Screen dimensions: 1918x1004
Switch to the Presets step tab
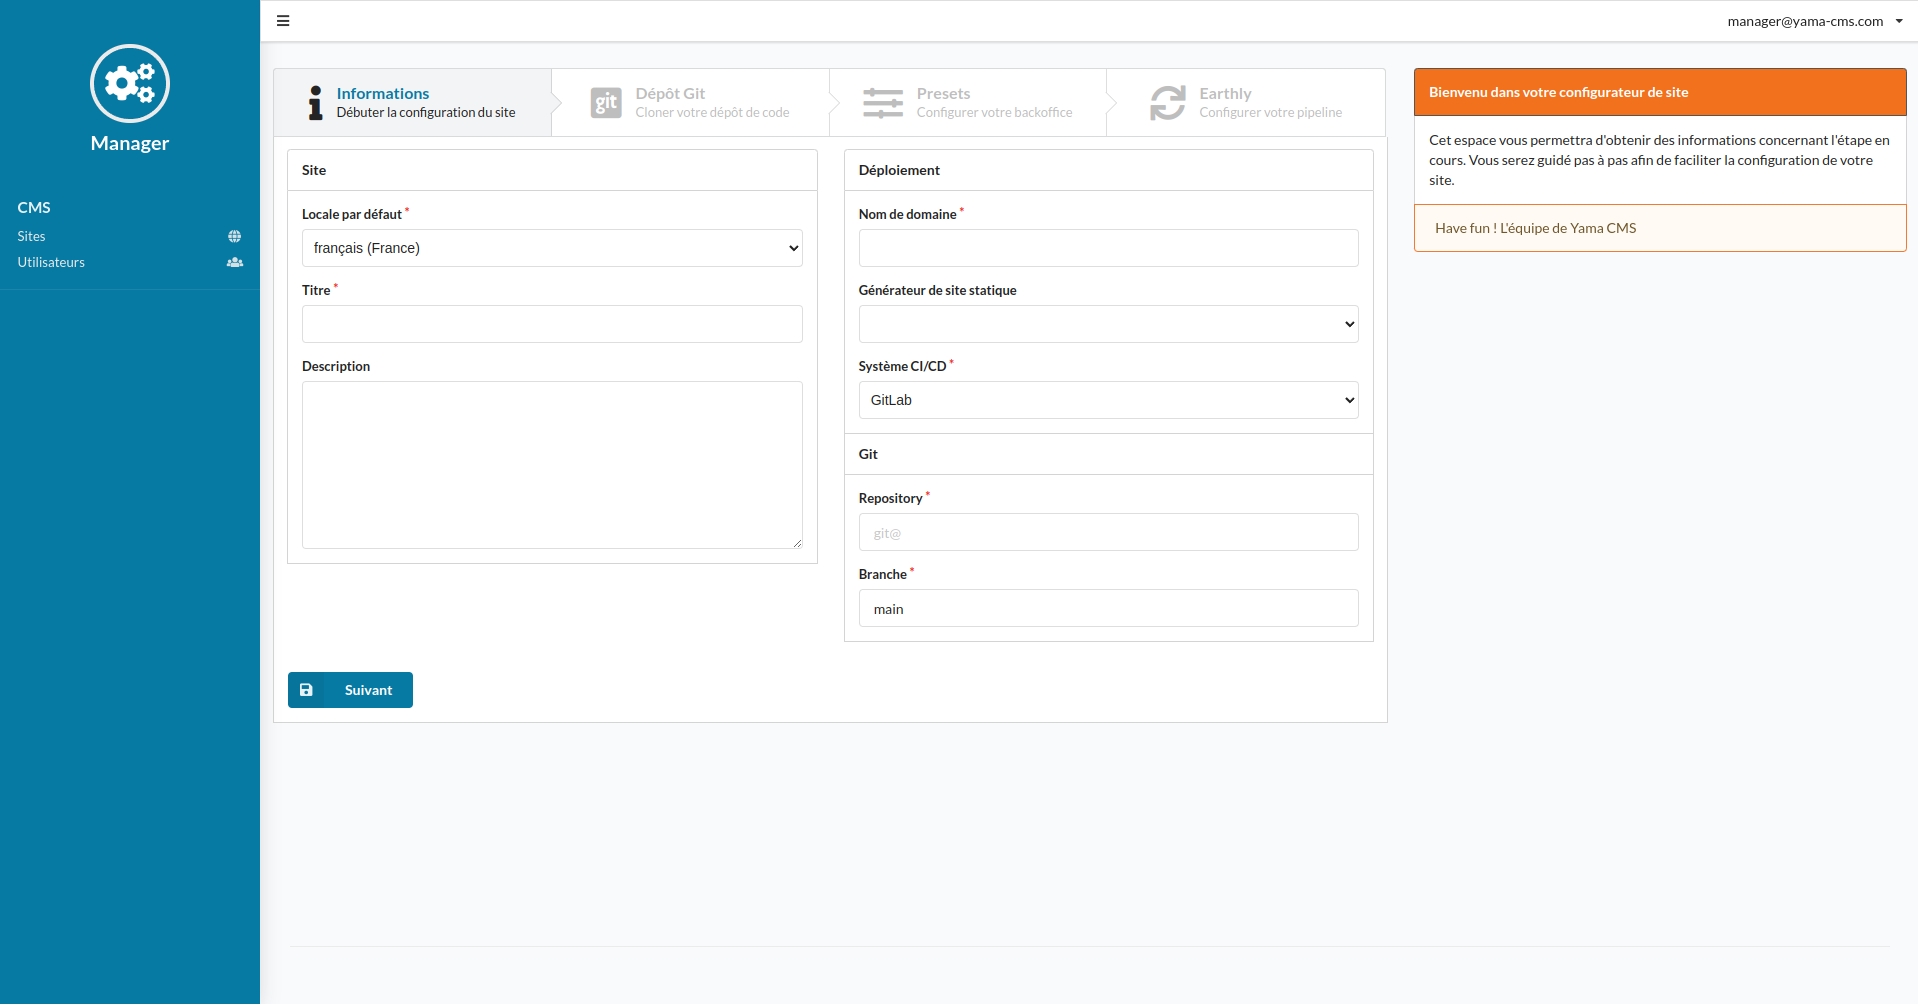tap(968, 102)
